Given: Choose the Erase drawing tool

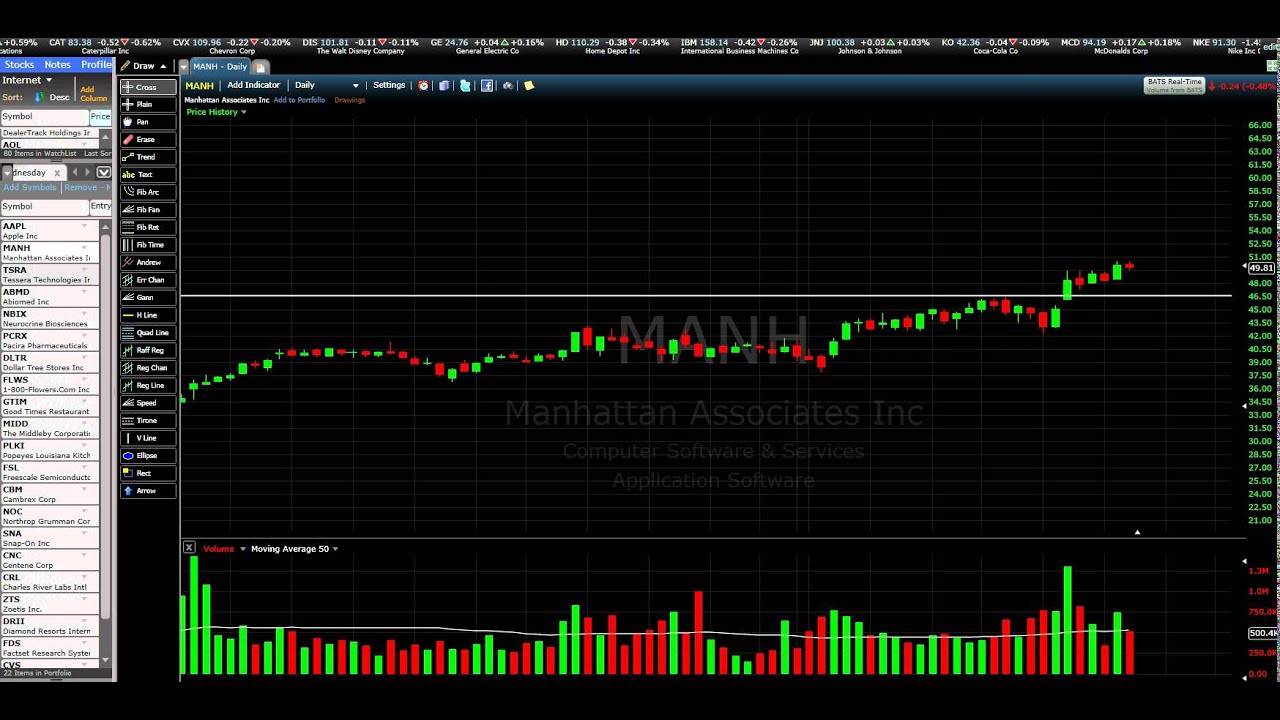Looking at the screenshot, I should coord(148,139).
